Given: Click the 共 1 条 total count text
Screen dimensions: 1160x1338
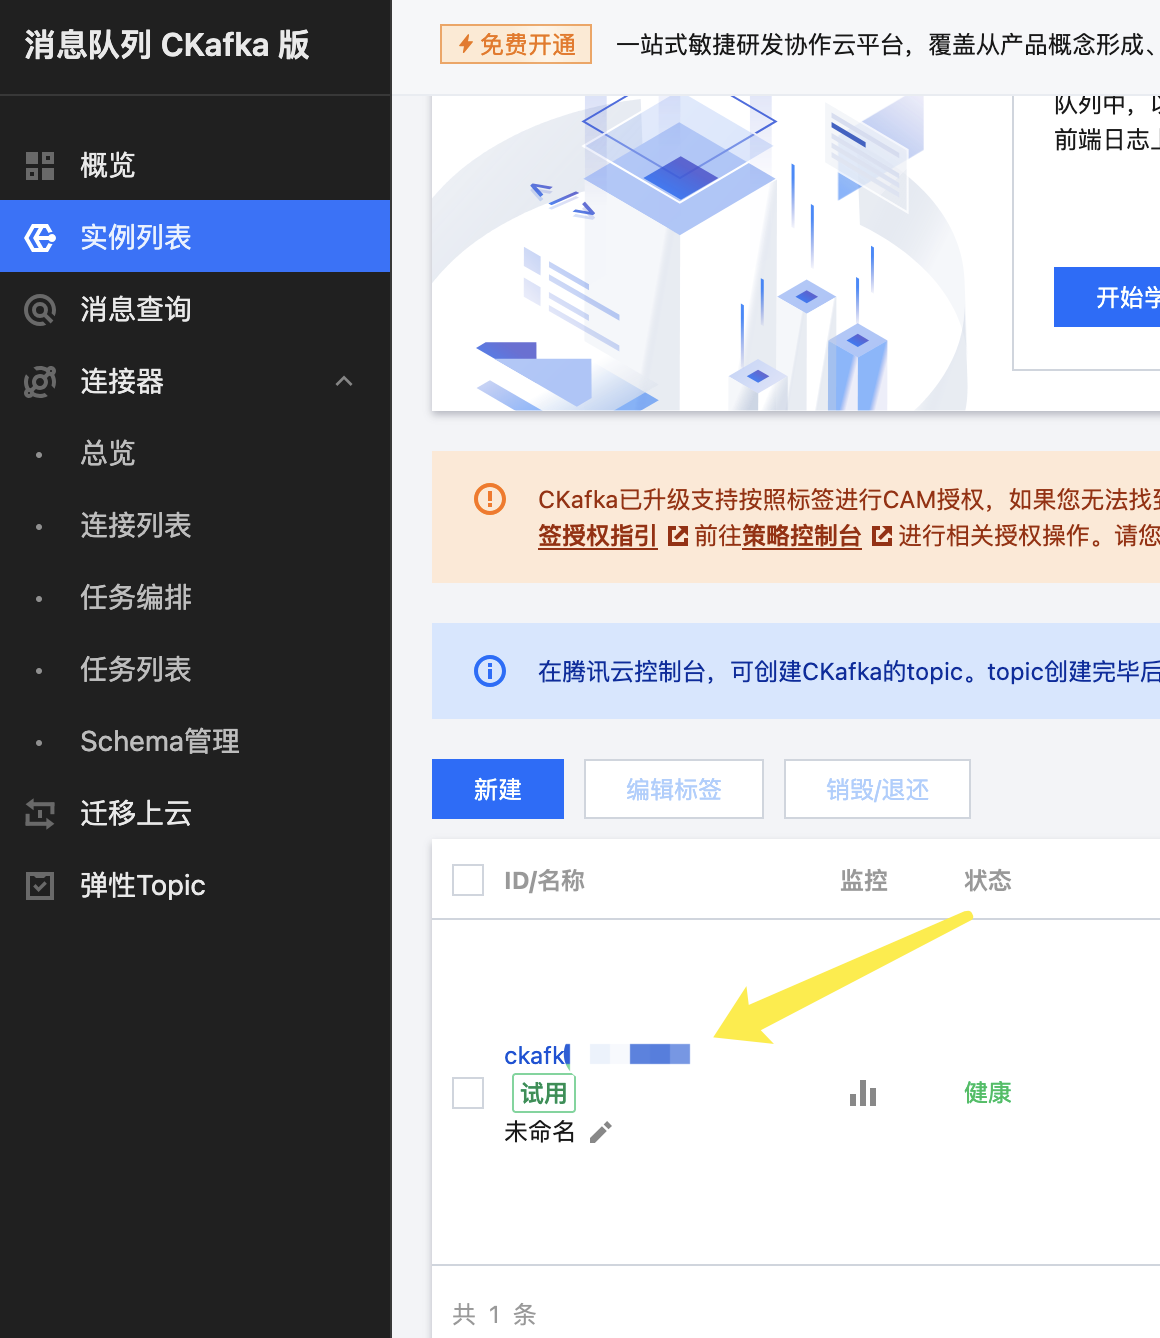Looking at the screenshot, I should pos(494,1314).
